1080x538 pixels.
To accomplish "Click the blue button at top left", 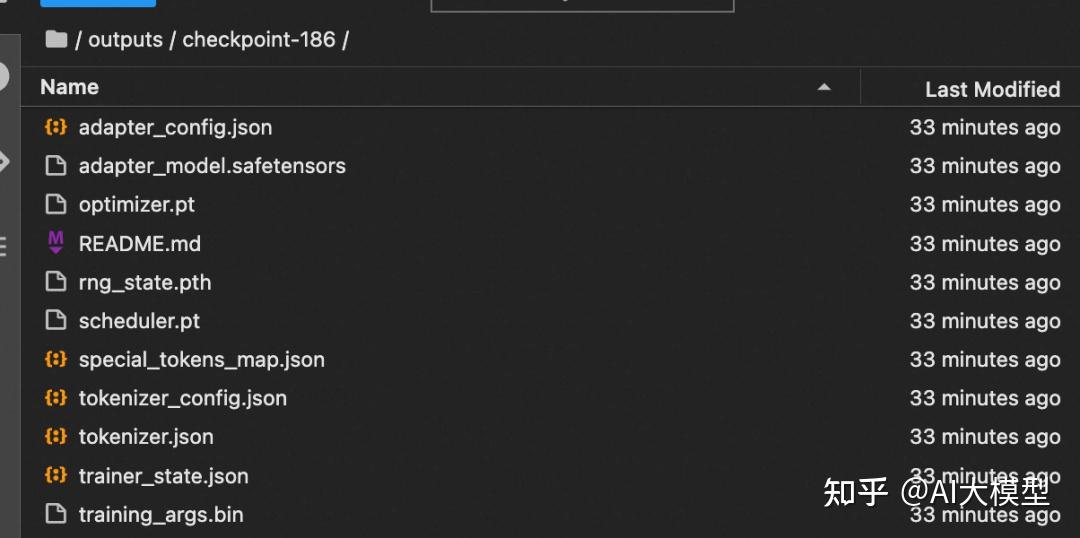I will (x=98, y=3).
